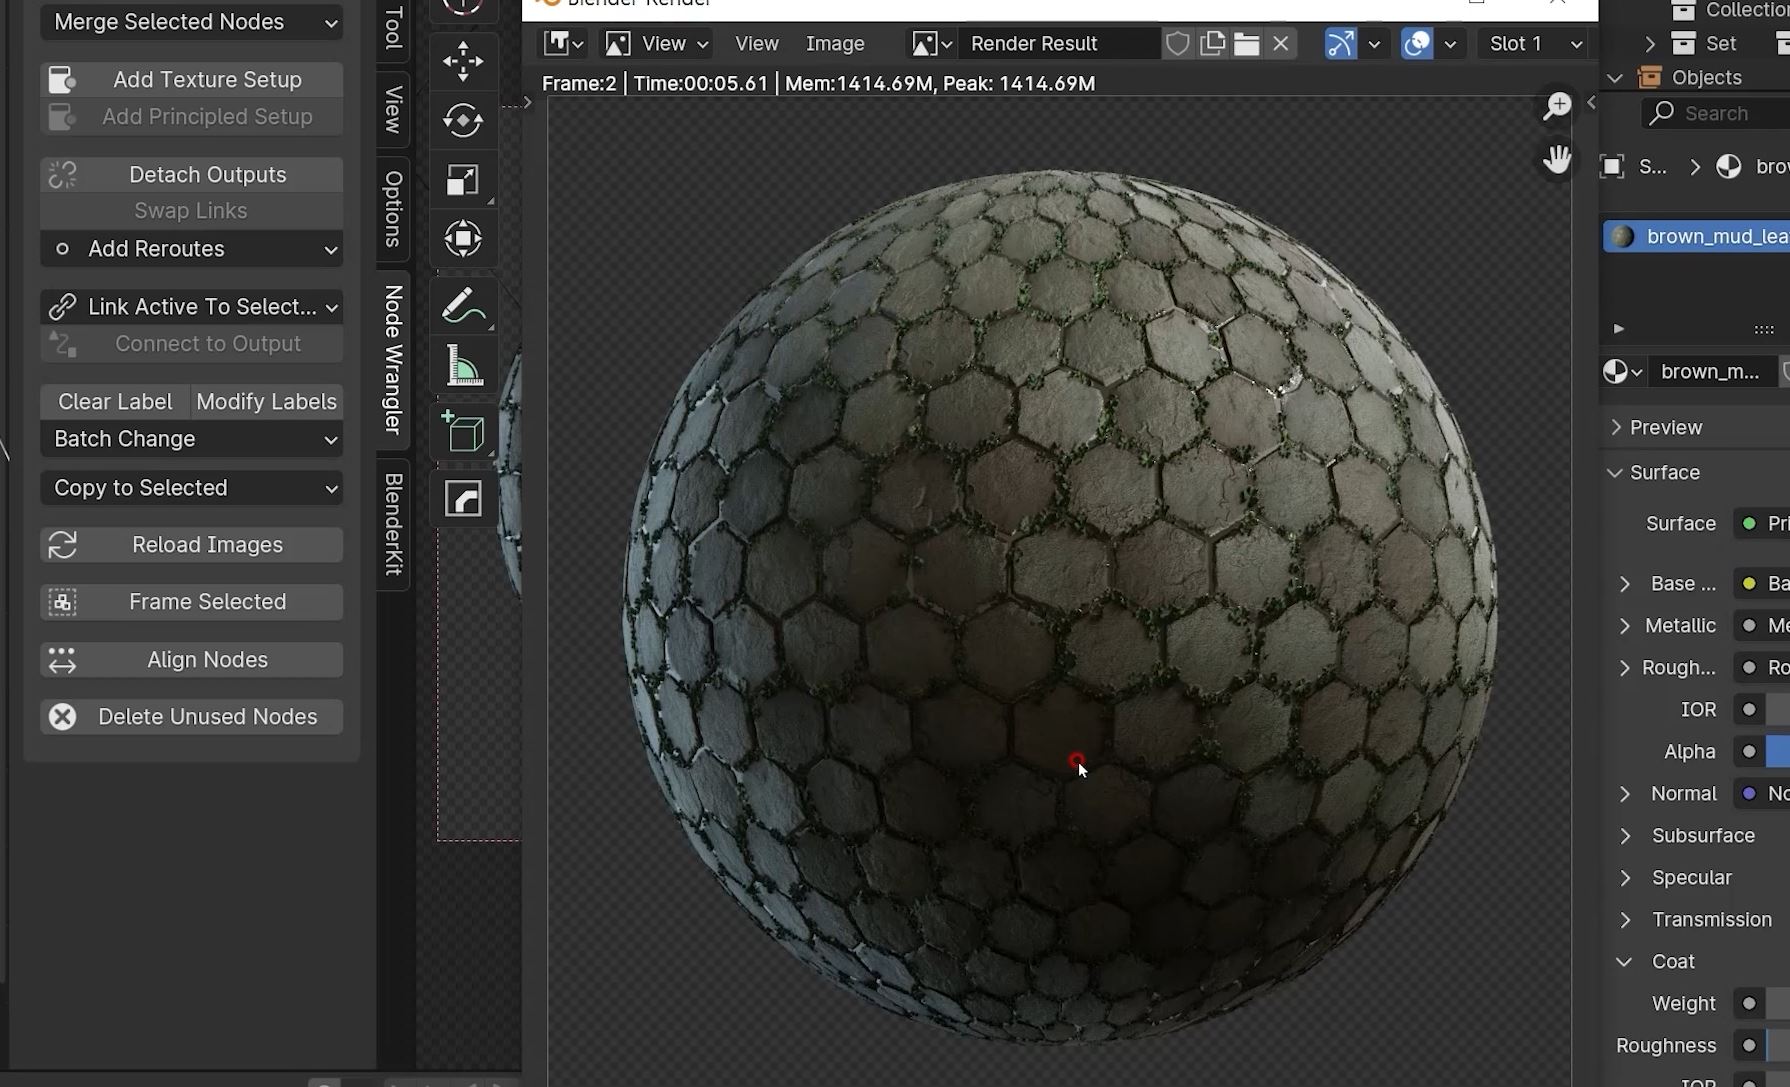This screenshot has width=1790, height=1087.
Task: Open the Image menu
Action: click(x=834, y=44)
